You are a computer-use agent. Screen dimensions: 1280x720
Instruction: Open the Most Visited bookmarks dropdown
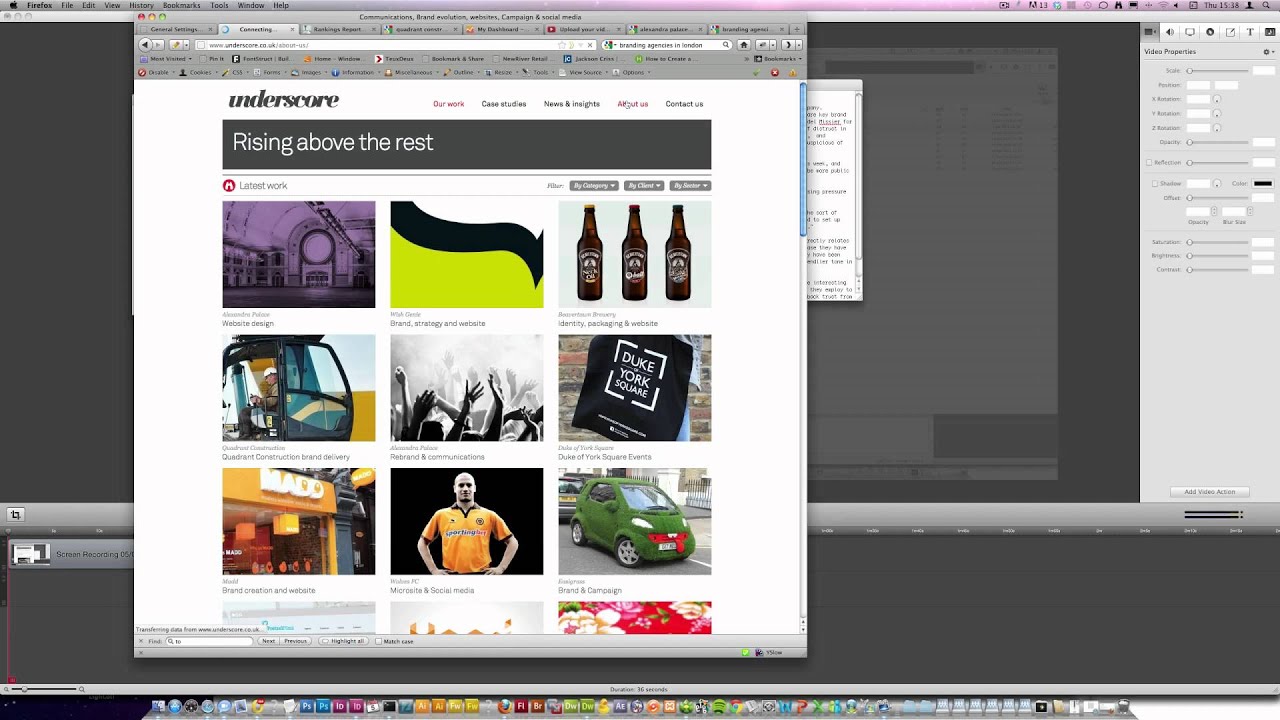[x=167, y=59]
